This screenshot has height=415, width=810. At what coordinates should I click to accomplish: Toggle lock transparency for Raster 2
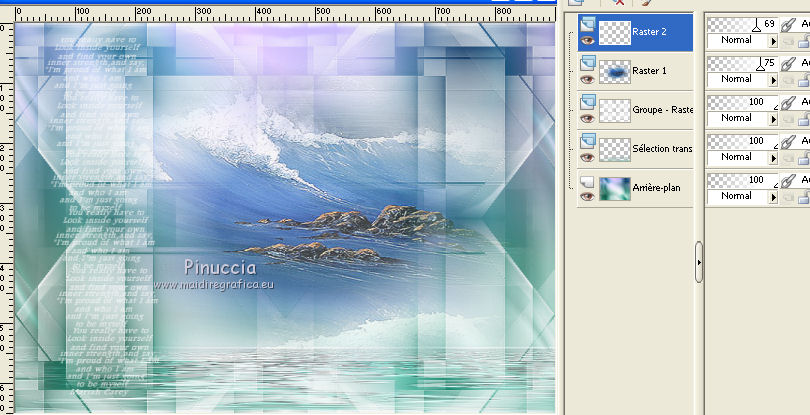(804, 41)
